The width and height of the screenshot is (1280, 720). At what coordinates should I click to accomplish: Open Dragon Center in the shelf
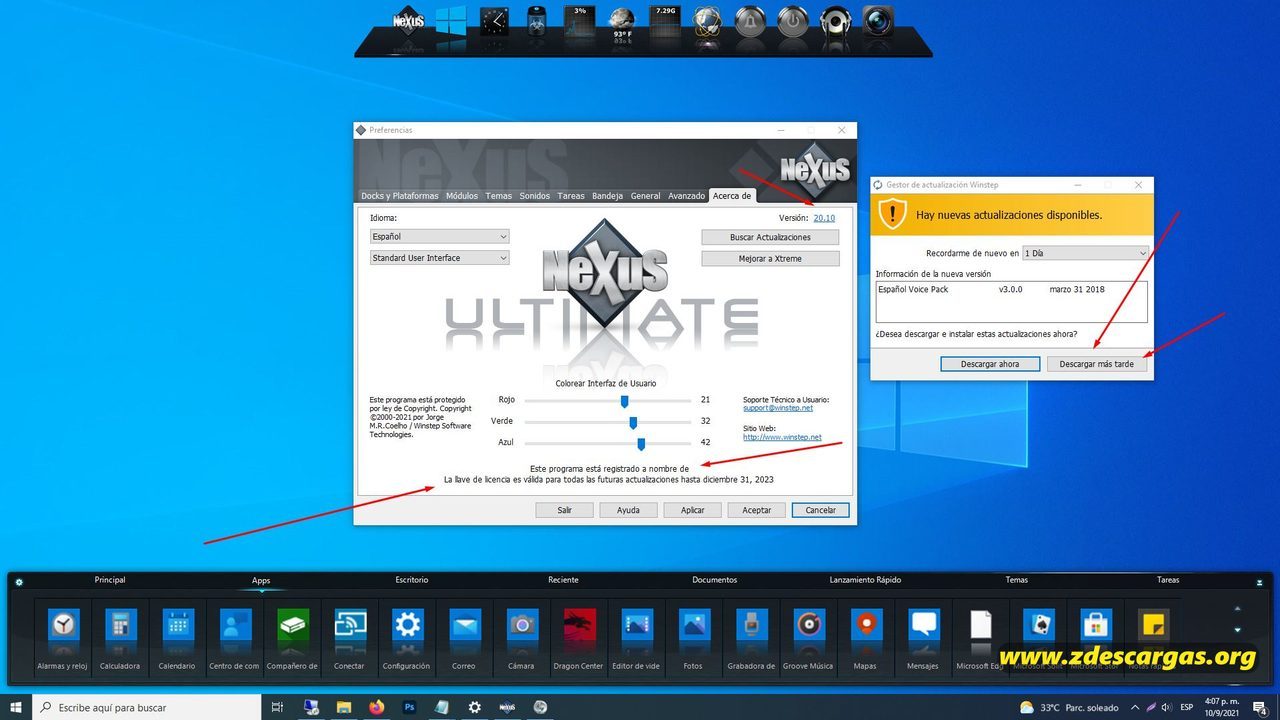(579, 636)
